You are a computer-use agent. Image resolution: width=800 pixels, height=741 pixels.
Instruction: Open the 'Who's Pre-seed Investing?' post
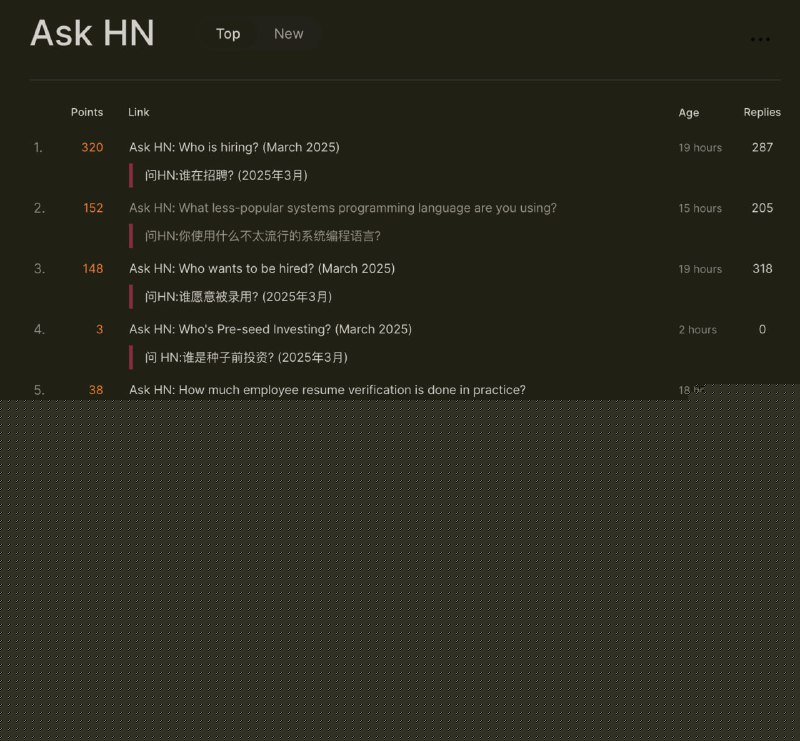(x=270, y=329)
